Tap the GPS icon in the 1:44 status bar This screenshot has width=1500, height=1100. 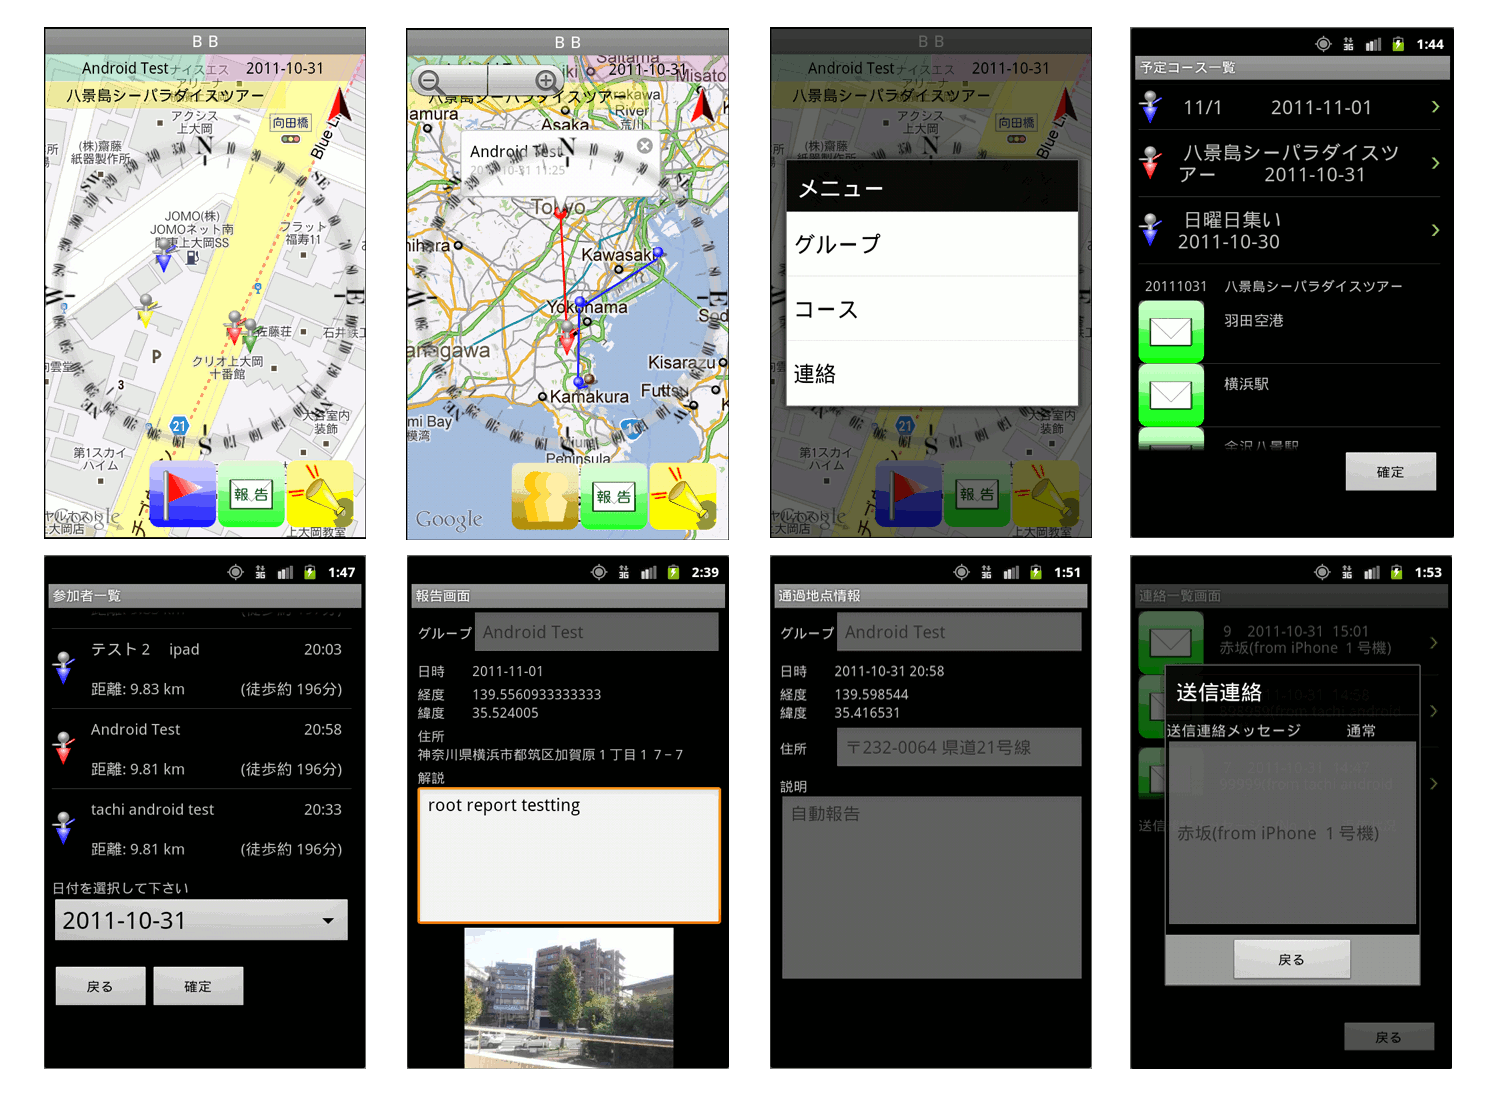point(1323,44)
